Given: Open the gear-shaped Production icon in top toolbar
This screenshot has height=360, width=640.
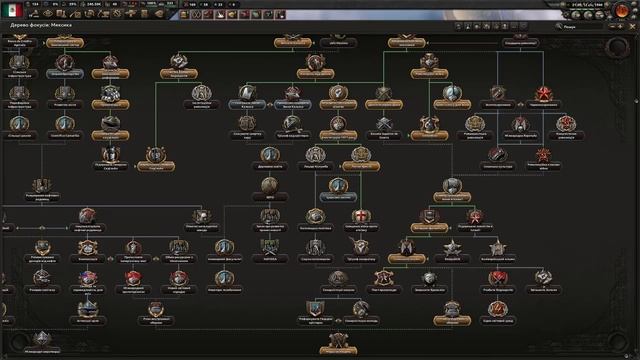Looking at the screenshot, I should pyautogui.click(x=118, y=14).
